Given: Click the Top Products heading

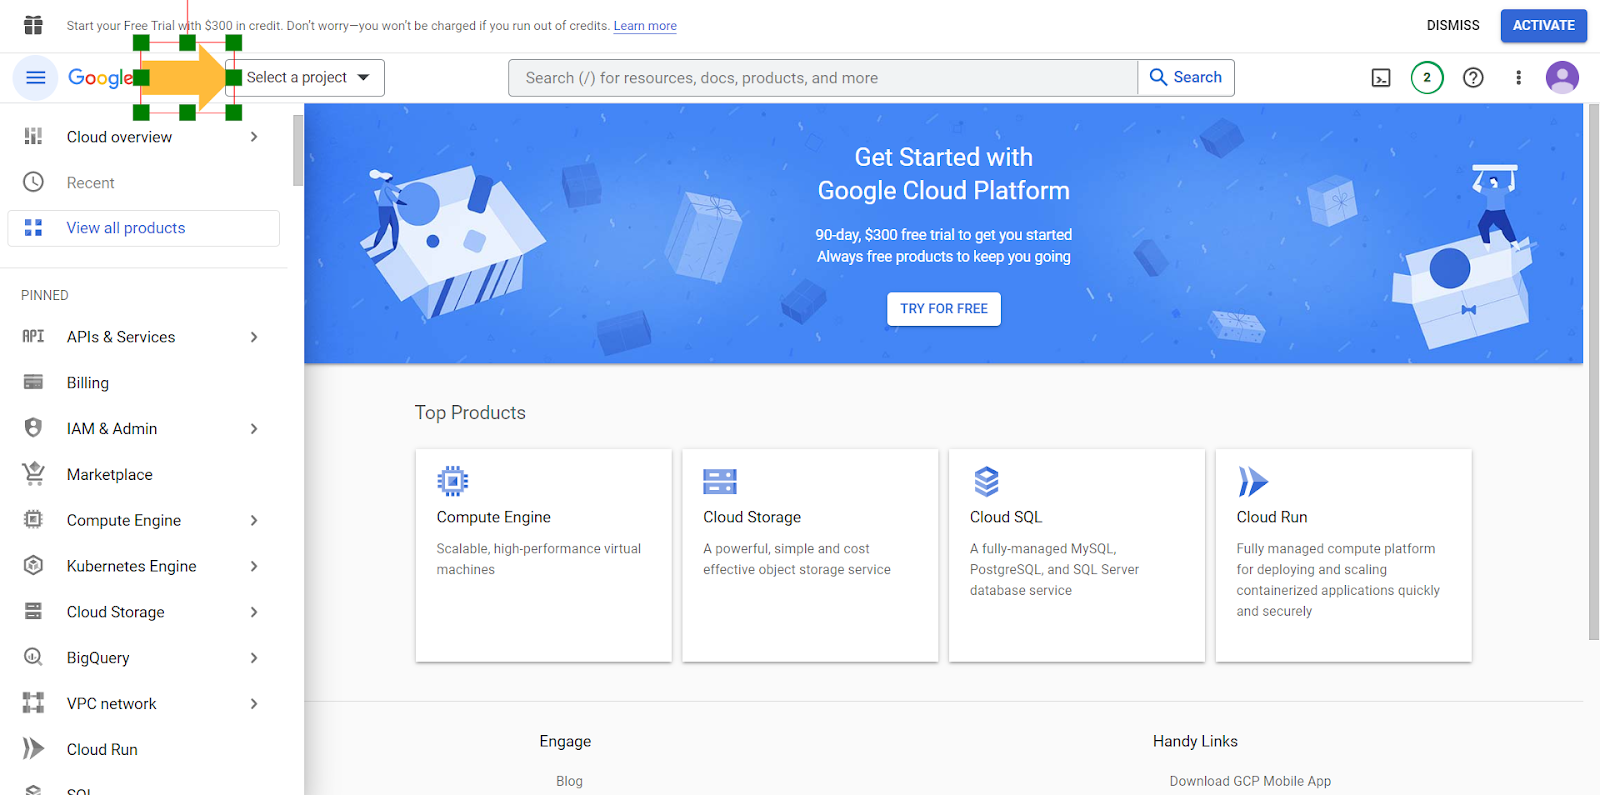Looking at the screenshot, I should (470, 413).
